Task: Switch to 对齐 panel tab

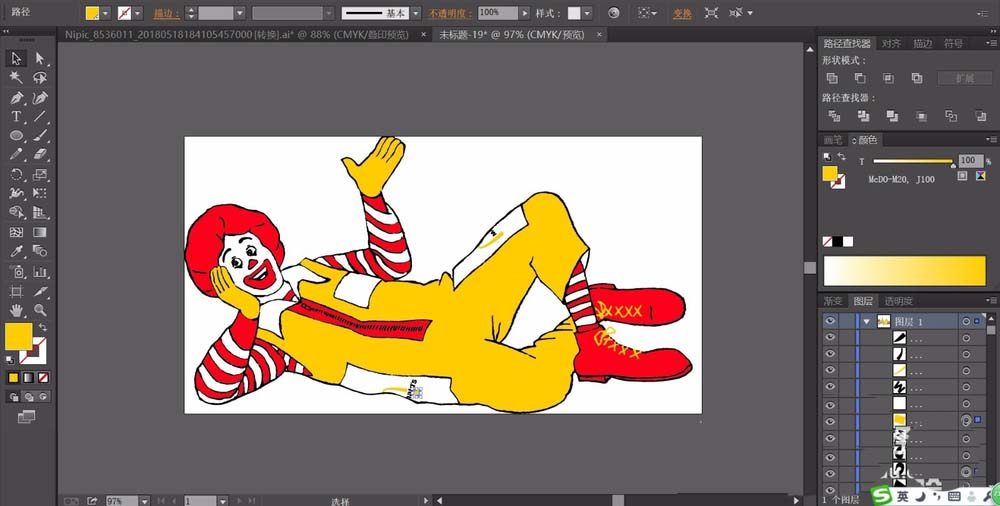Action: tap(891, 43)
